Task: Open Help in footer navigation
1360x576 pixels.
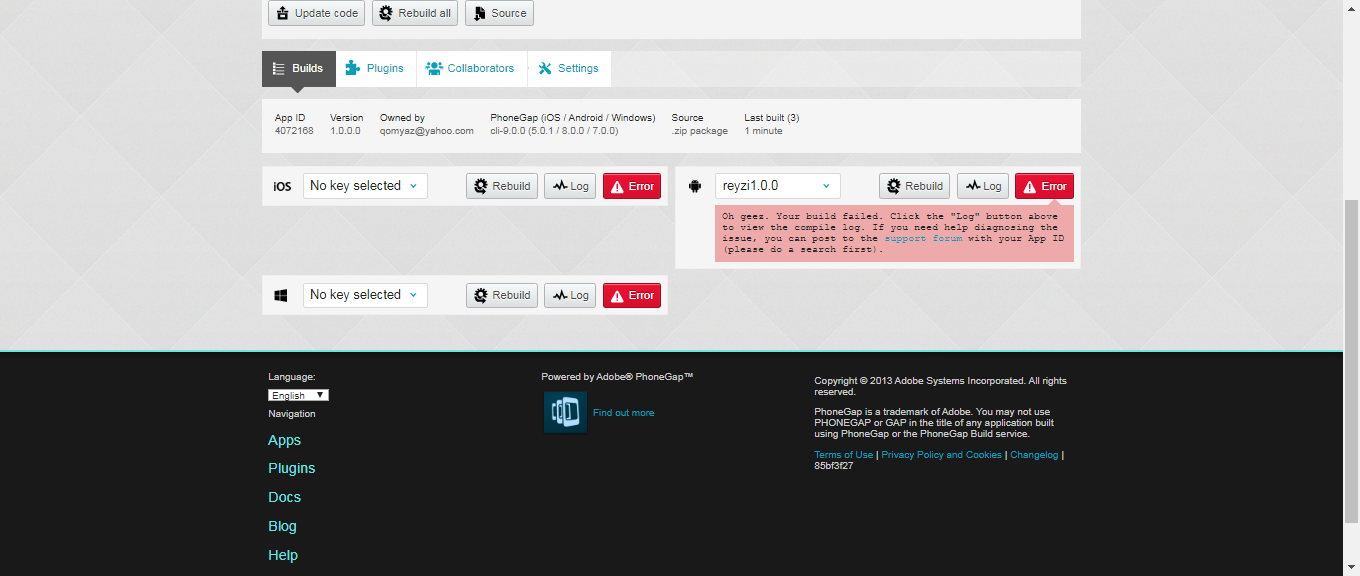Action: 283,555
